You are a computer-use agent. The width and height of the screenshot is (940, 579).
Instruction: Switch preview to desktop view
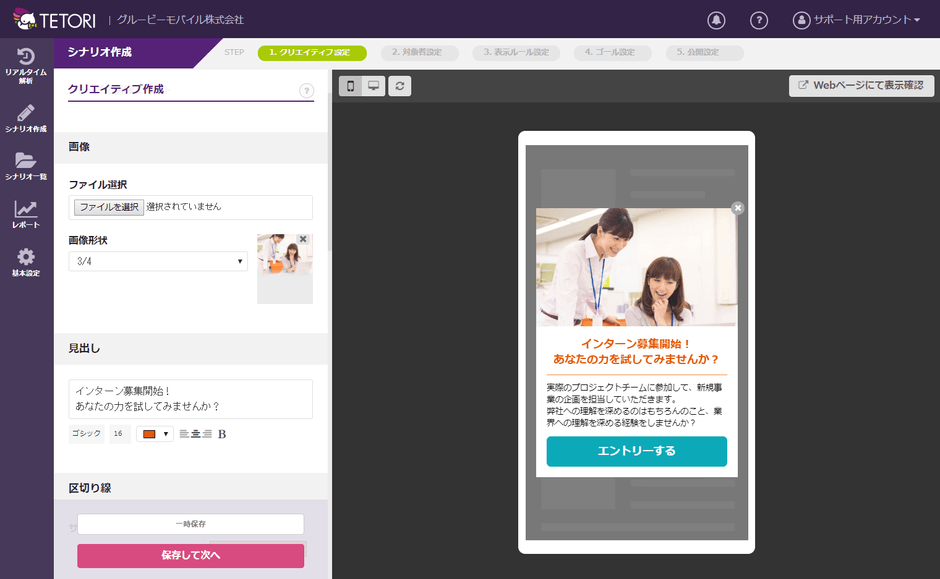click(373, 86)
